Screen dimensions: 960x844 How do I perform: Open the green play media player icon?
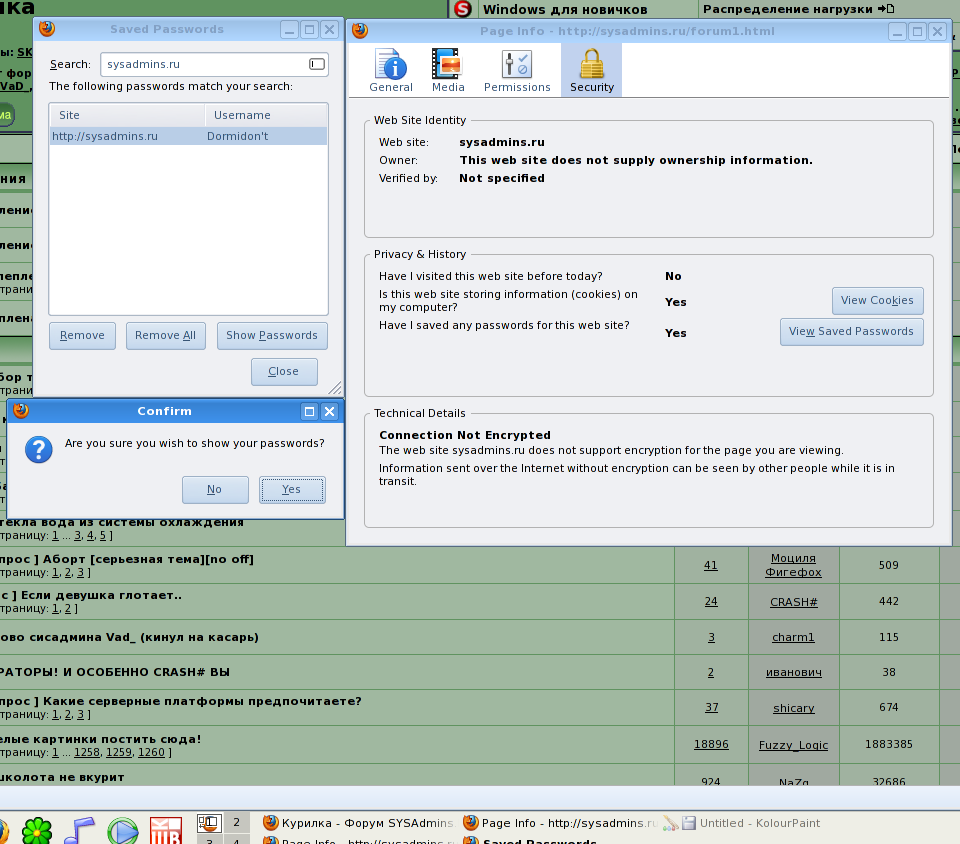coord(122,831)
